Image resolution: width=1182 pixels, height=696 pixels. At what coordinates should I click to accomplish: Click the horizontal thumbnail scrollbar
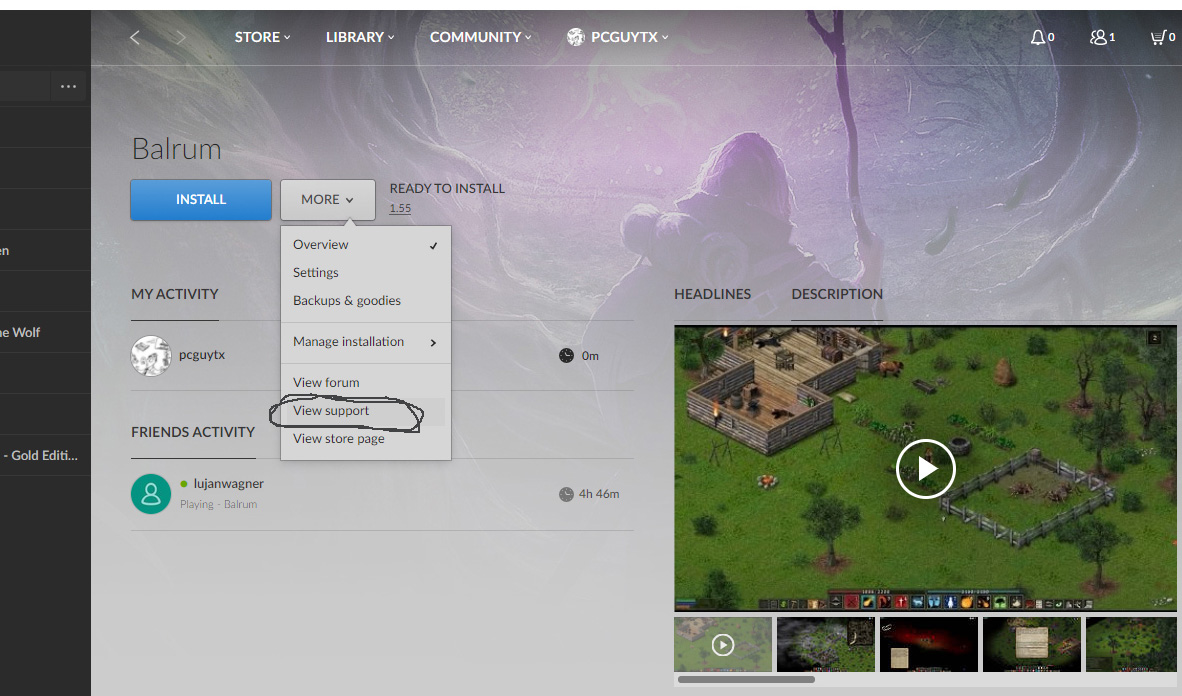click(x=746, y=679)
